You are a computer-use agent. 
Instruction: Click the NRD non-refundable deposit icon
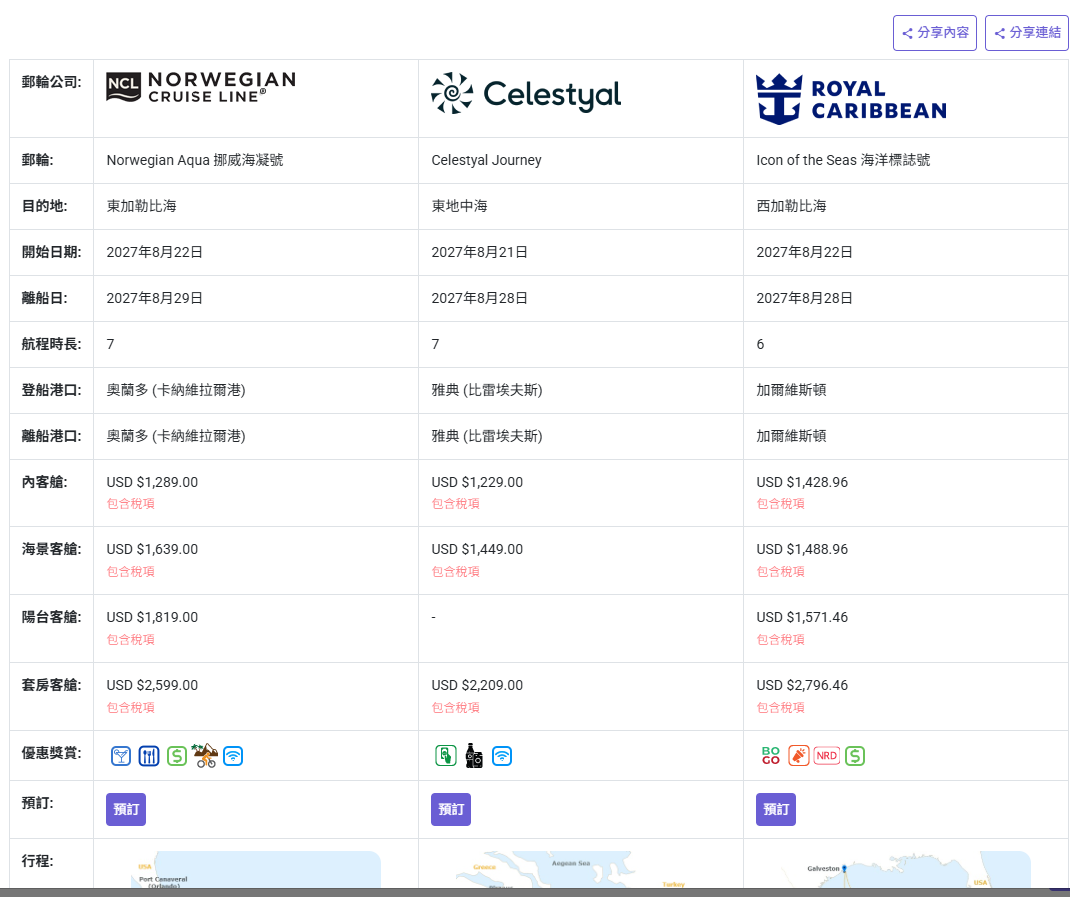[827, 756]
